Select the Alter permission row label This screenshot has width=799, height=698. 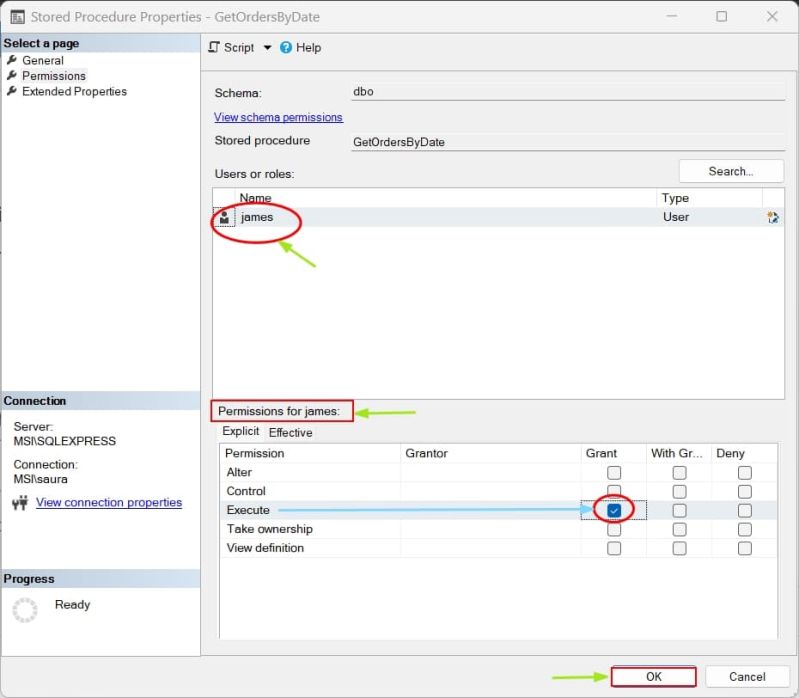pyautogui.click(x=239, y=472)
